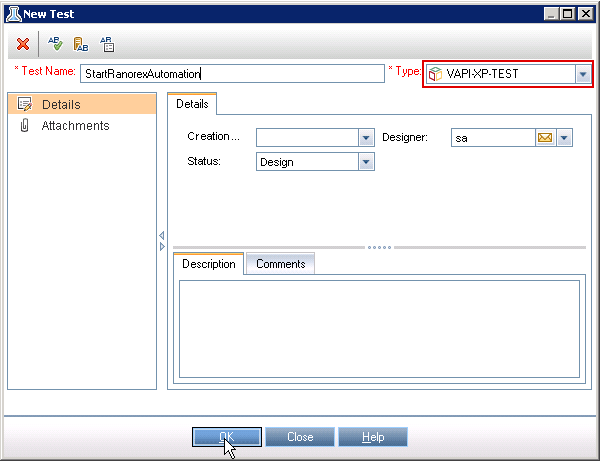This screenshot has height=461, width=601.
Task: Click the Close button
Action: tap(300, 437)
